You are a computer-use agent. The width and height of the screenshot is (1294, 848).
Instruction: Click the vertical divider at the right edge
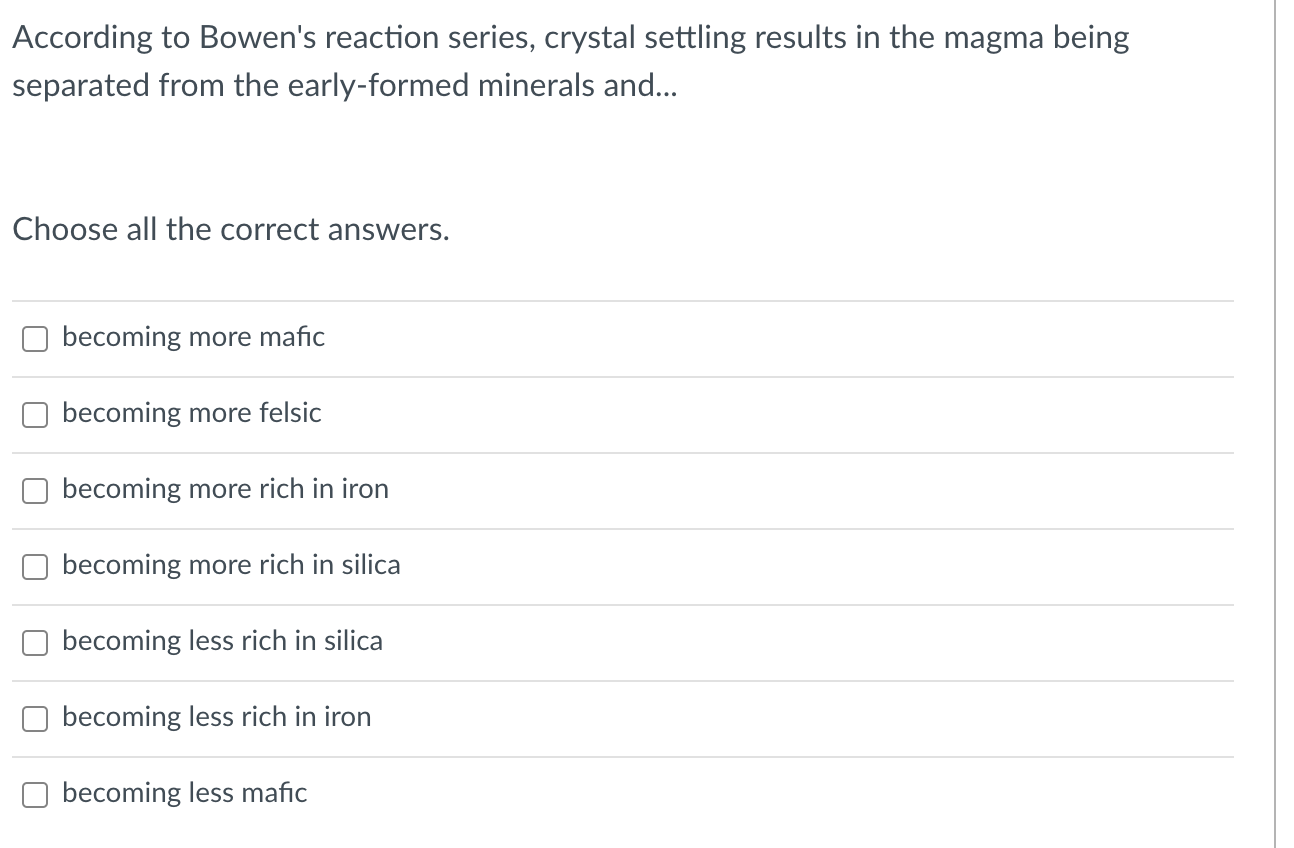pyautogui.click(x=1275, y=424)
